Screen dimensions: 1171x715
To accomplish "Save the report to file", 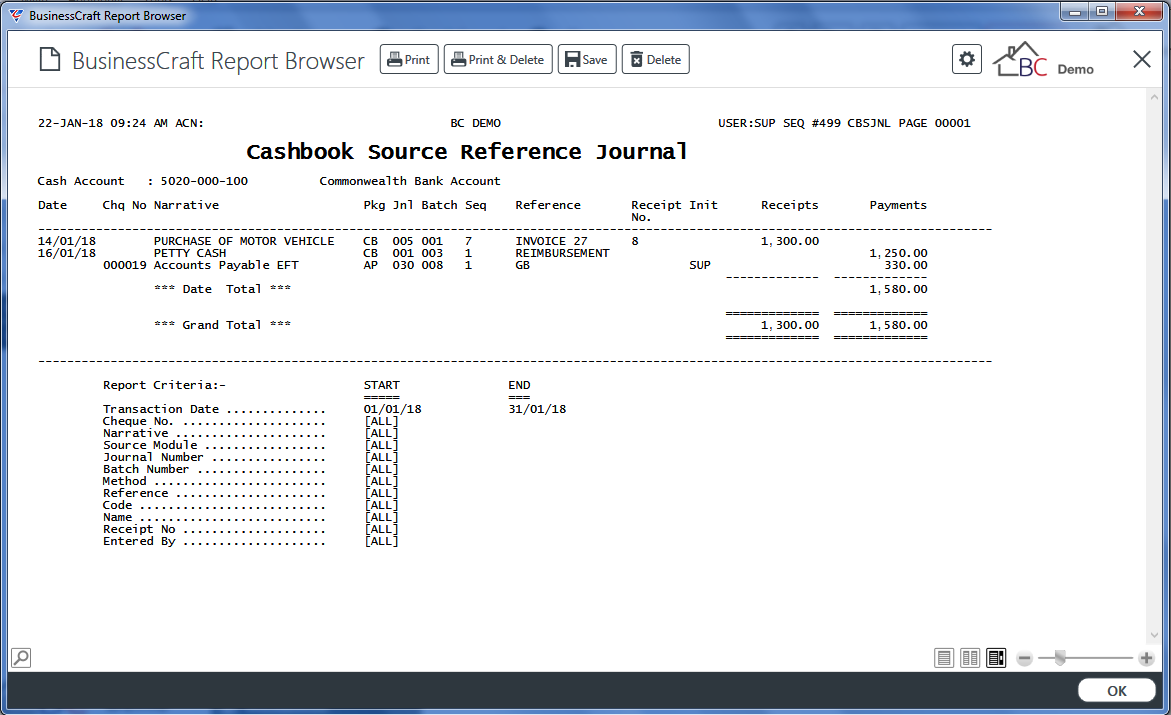I will pyautogui.click(x=587, y=60).
